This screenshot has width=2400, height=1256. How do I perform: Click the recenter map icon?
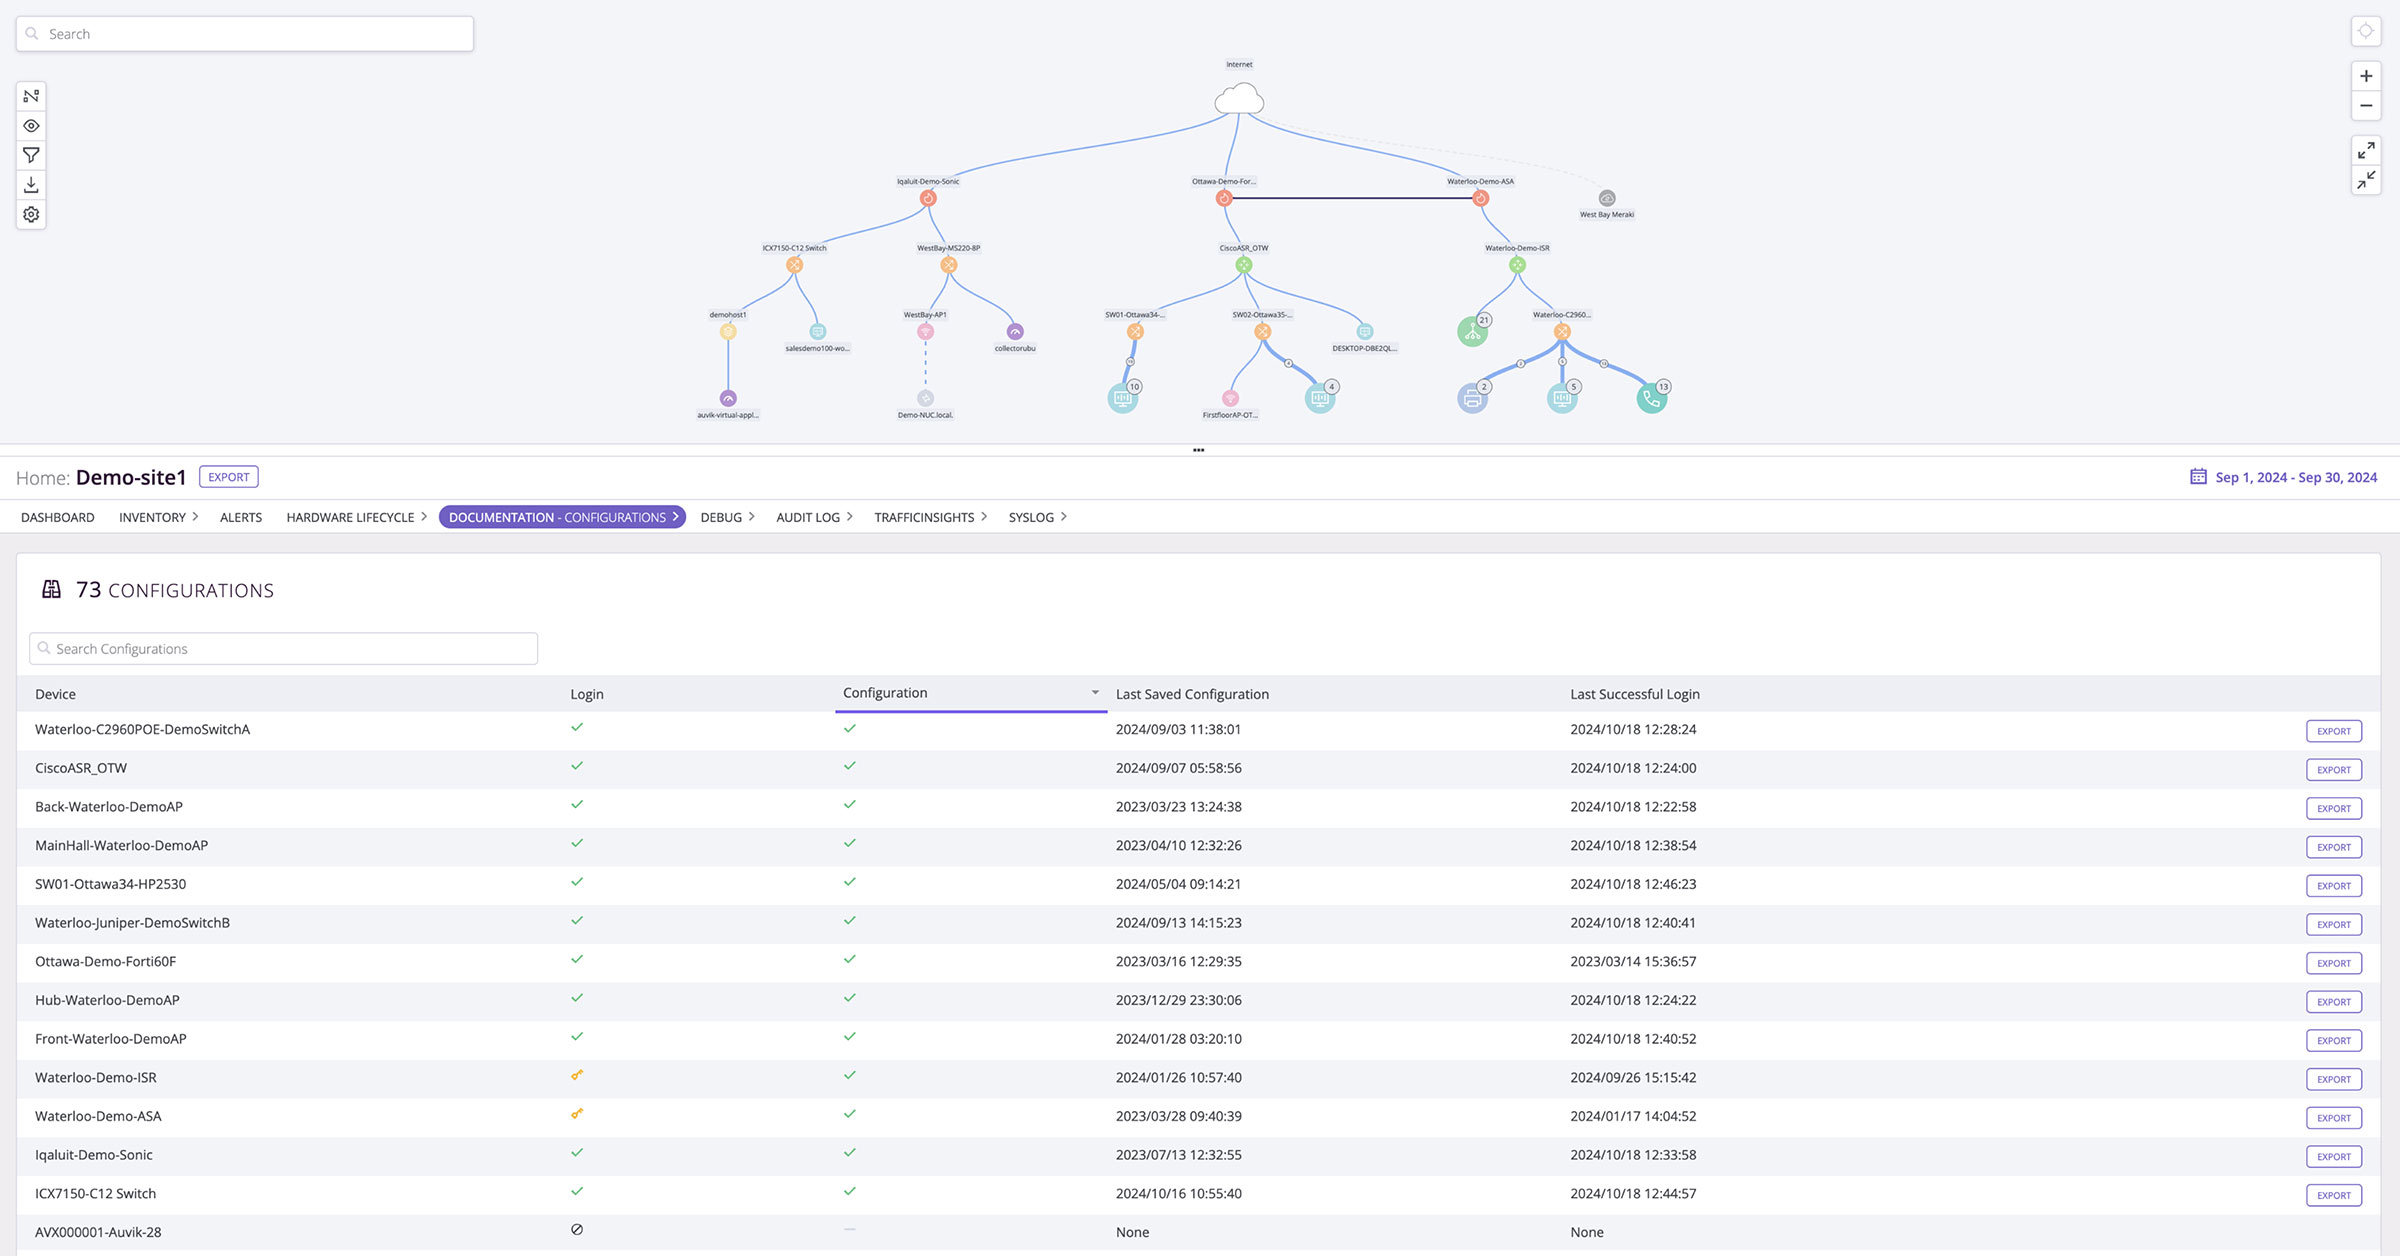2366,30
